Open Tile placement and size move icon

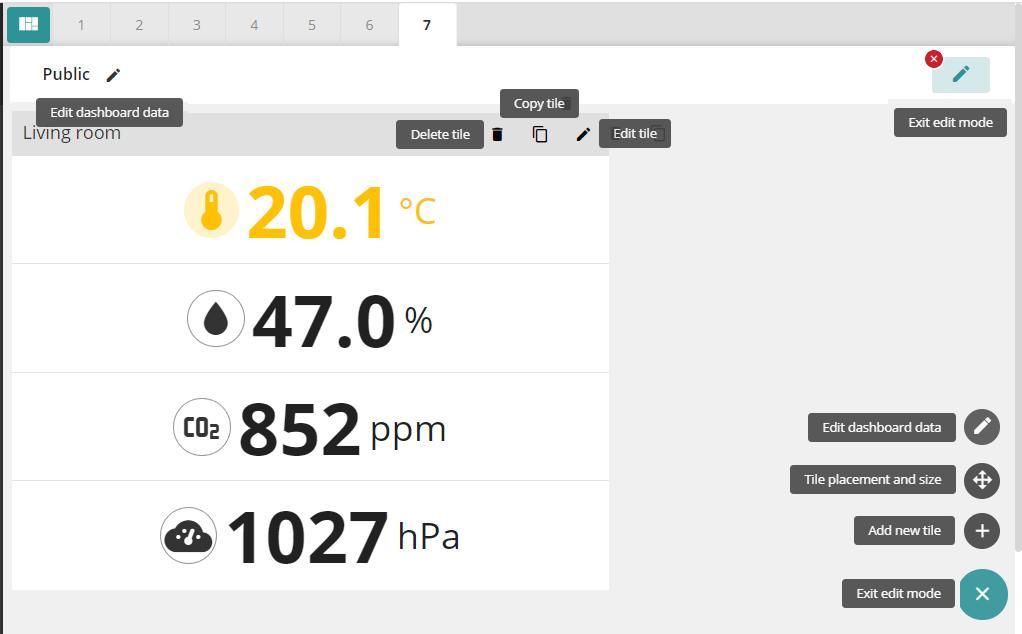tap(982, 480)
